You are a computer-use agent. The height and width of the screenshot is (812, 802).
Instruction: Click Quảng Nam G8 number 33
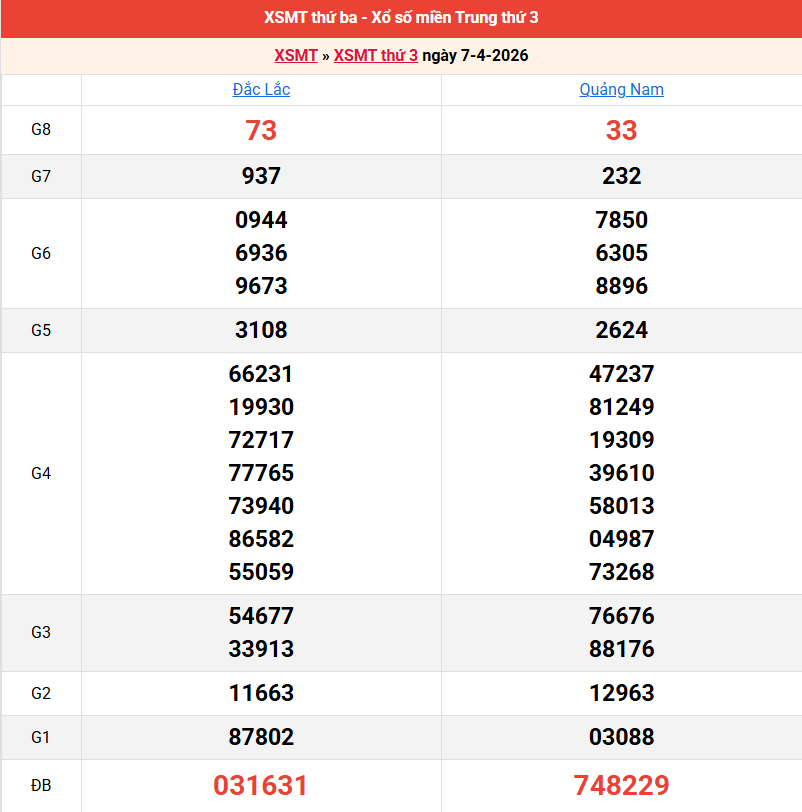pos(621,130)
